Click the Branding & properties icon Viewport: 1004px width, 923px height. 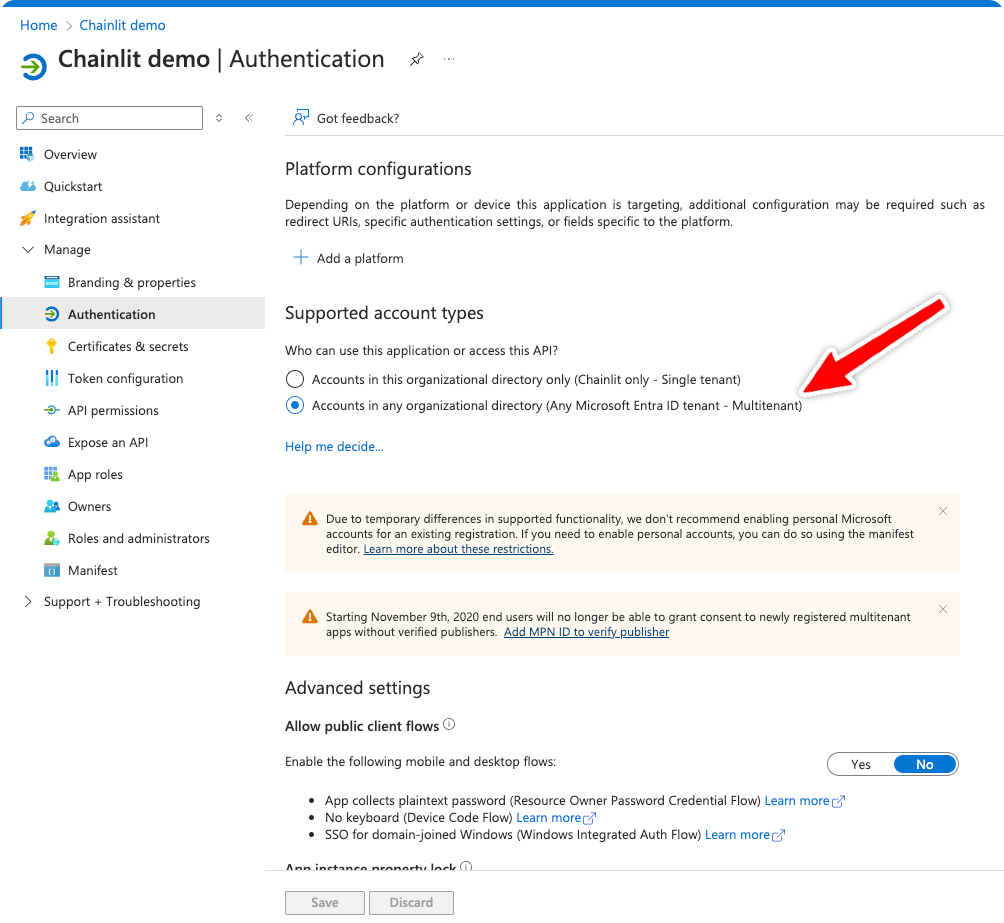click(x=52, y=282)
